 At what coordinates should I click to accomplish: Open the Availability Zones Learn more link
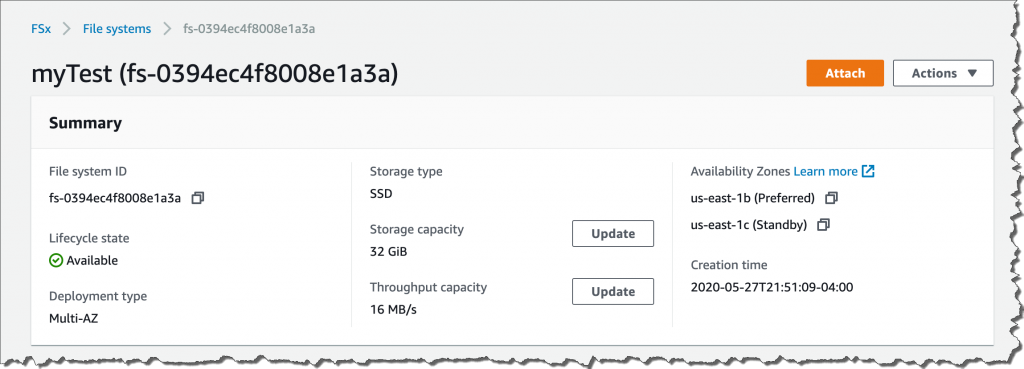825,172
